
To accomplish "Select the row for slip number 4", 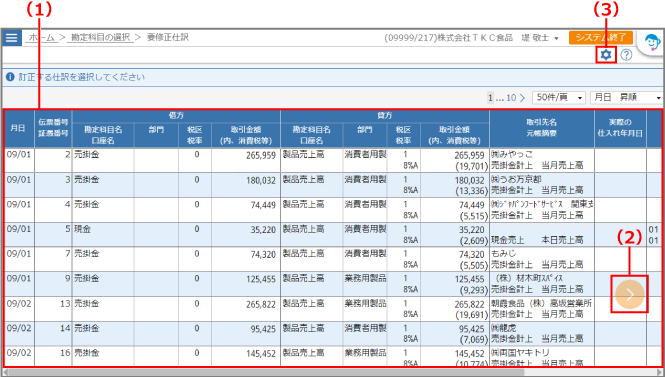I will pyautogui.click(x=332, y=210).
